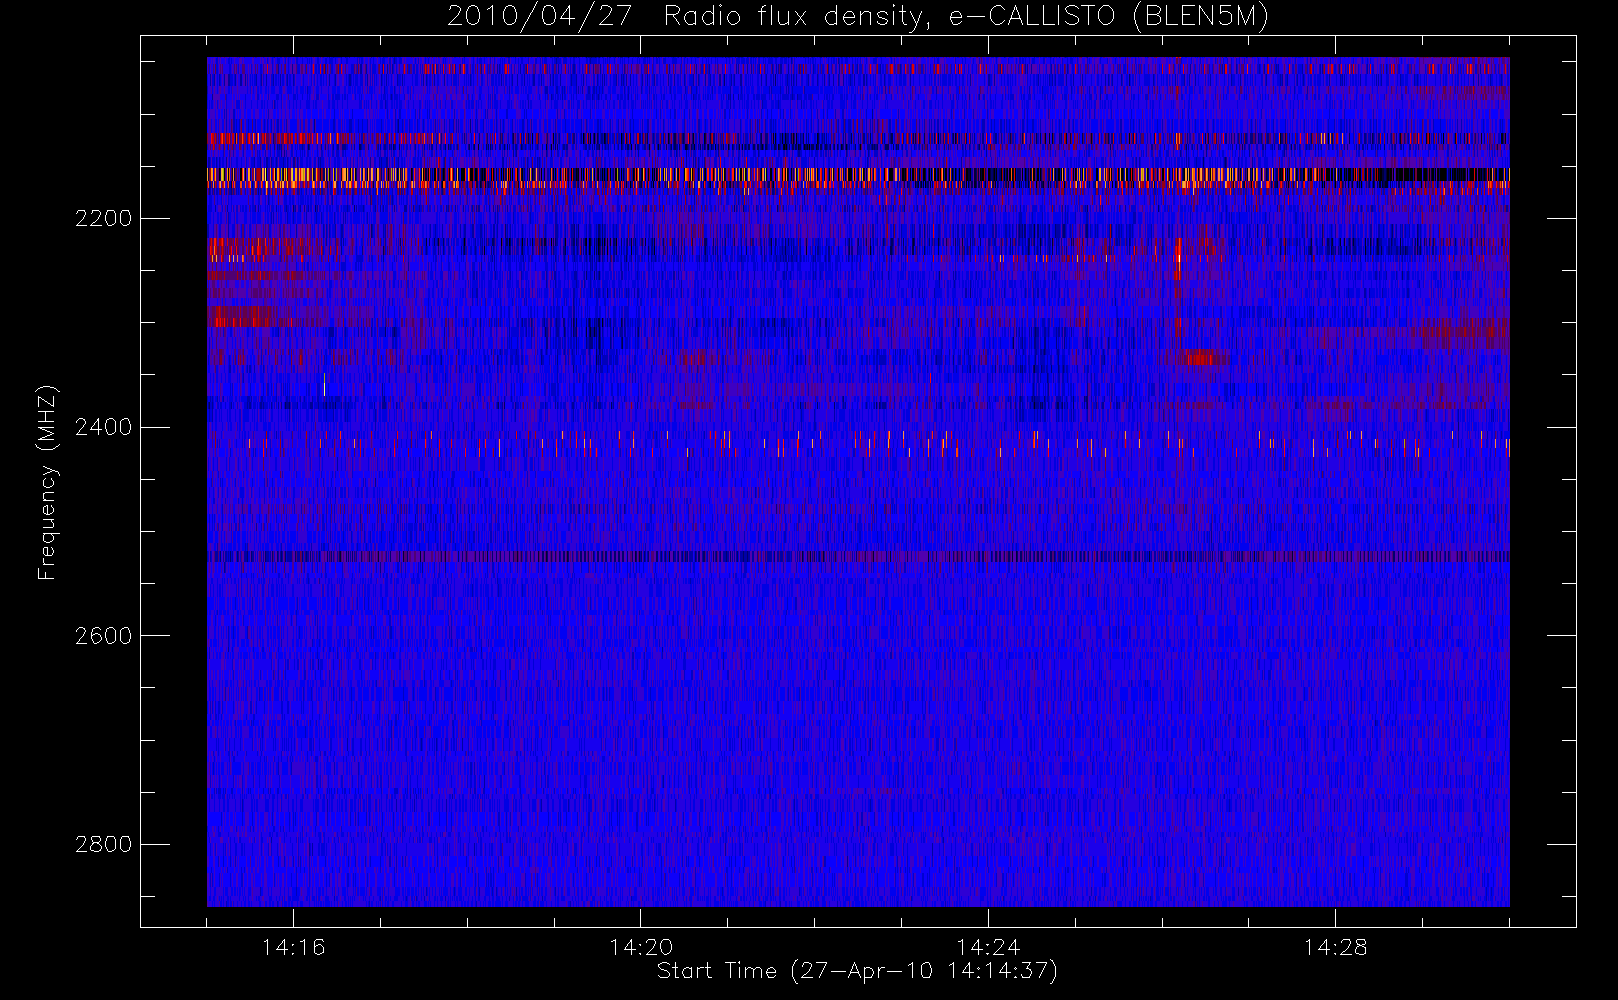Choose the 14:28 time tick label
This screenshot has height=1000, width=1618.
[x=1335, y=947]
